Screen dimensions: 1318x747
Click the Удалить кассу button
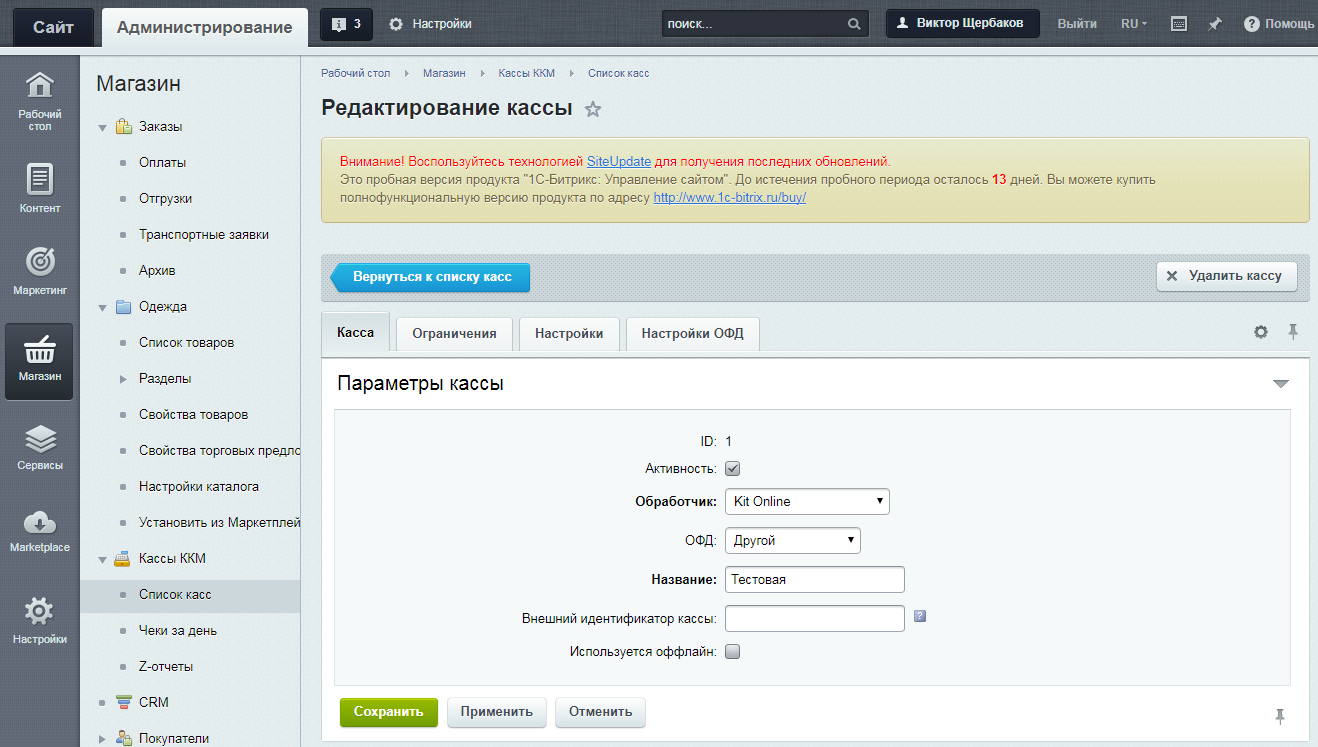click(x=1227, y=276)
